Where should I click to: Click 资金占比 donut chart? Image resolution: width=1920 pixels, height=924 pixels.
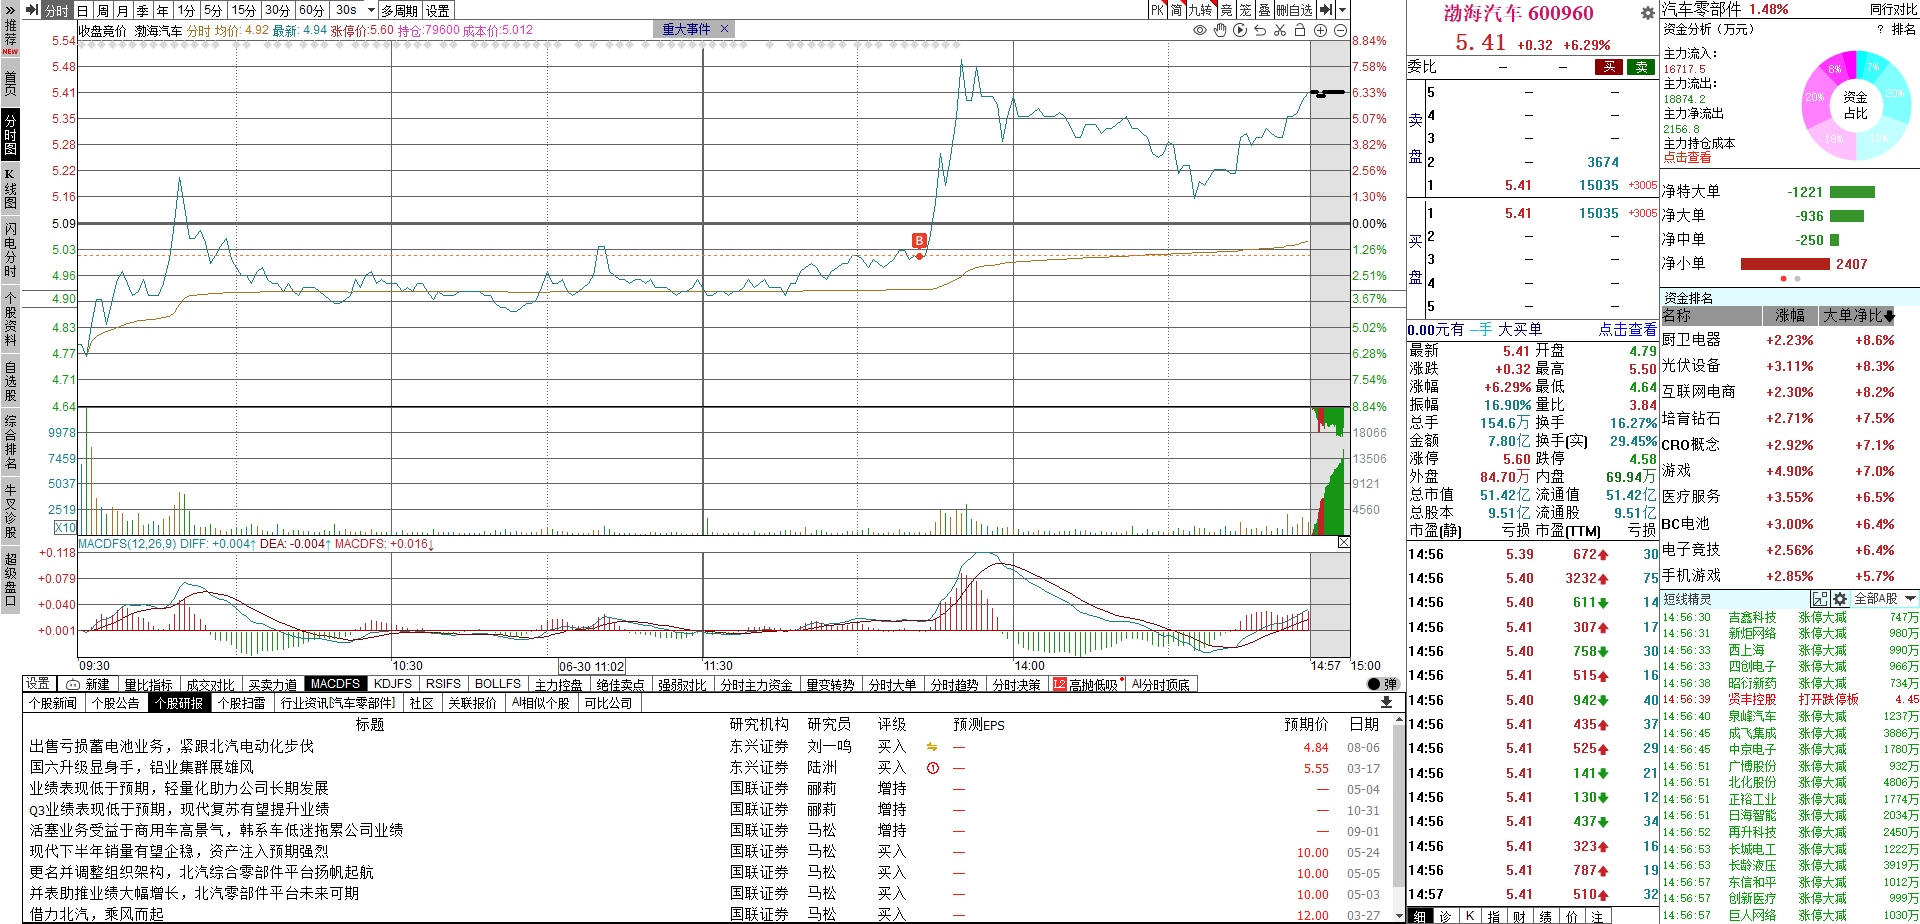[x=1855, y=105]
